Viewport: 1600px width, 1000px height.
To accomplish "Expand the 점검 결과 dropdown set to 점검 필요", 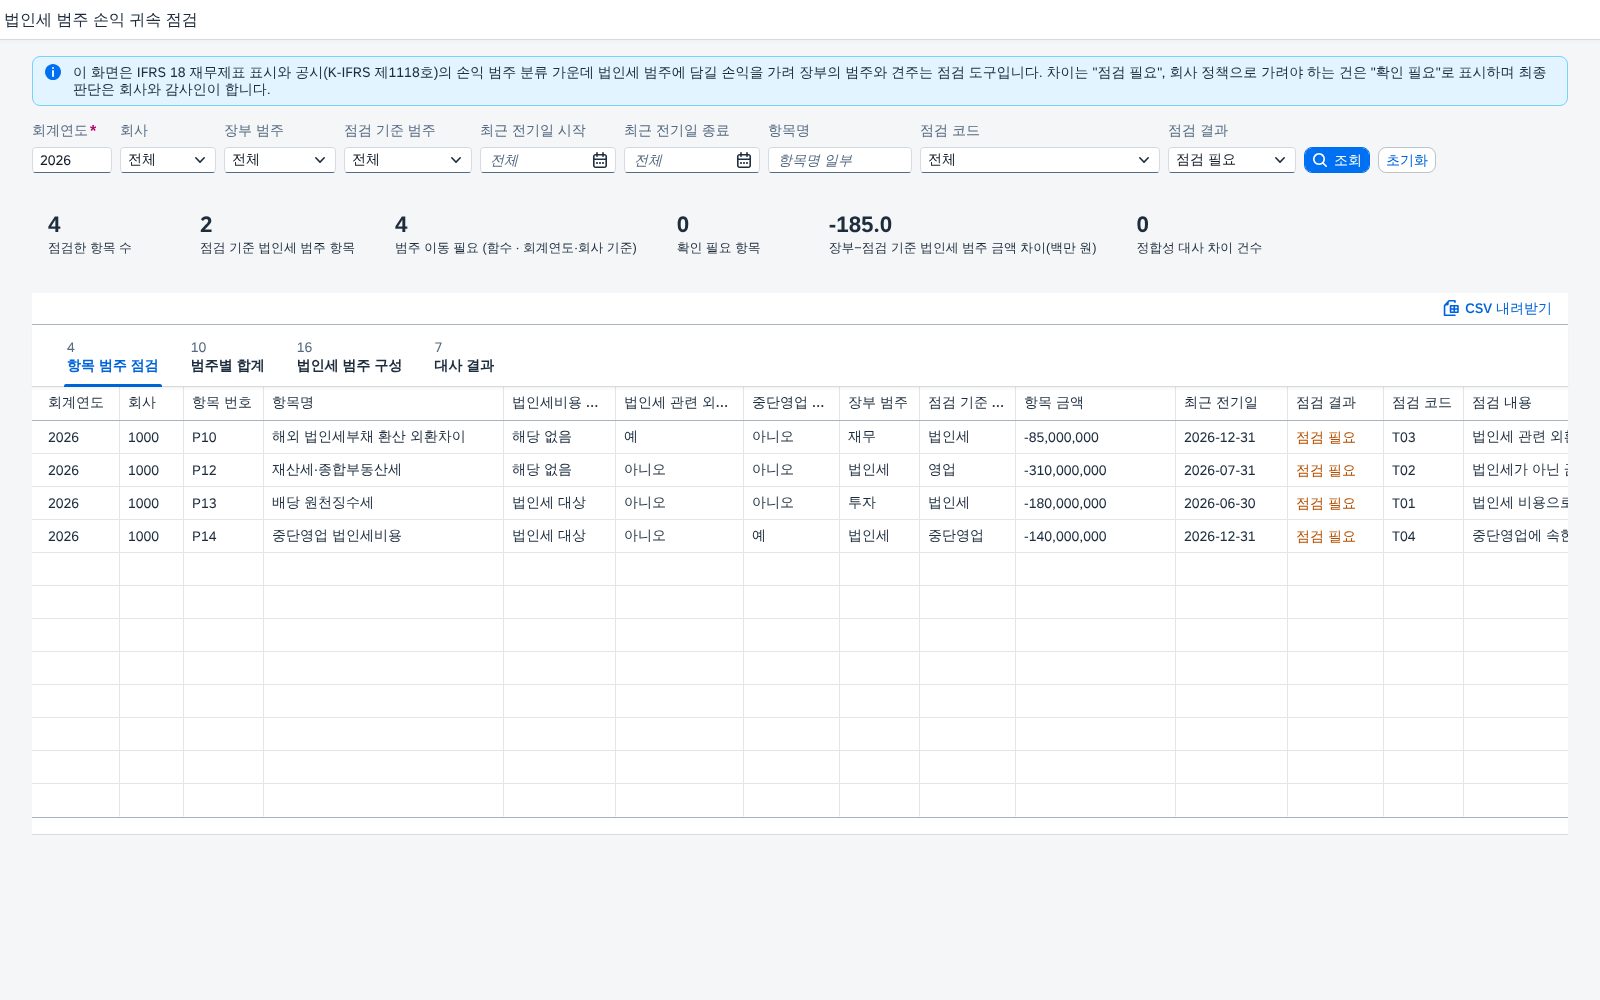I will coord(1231,160).
